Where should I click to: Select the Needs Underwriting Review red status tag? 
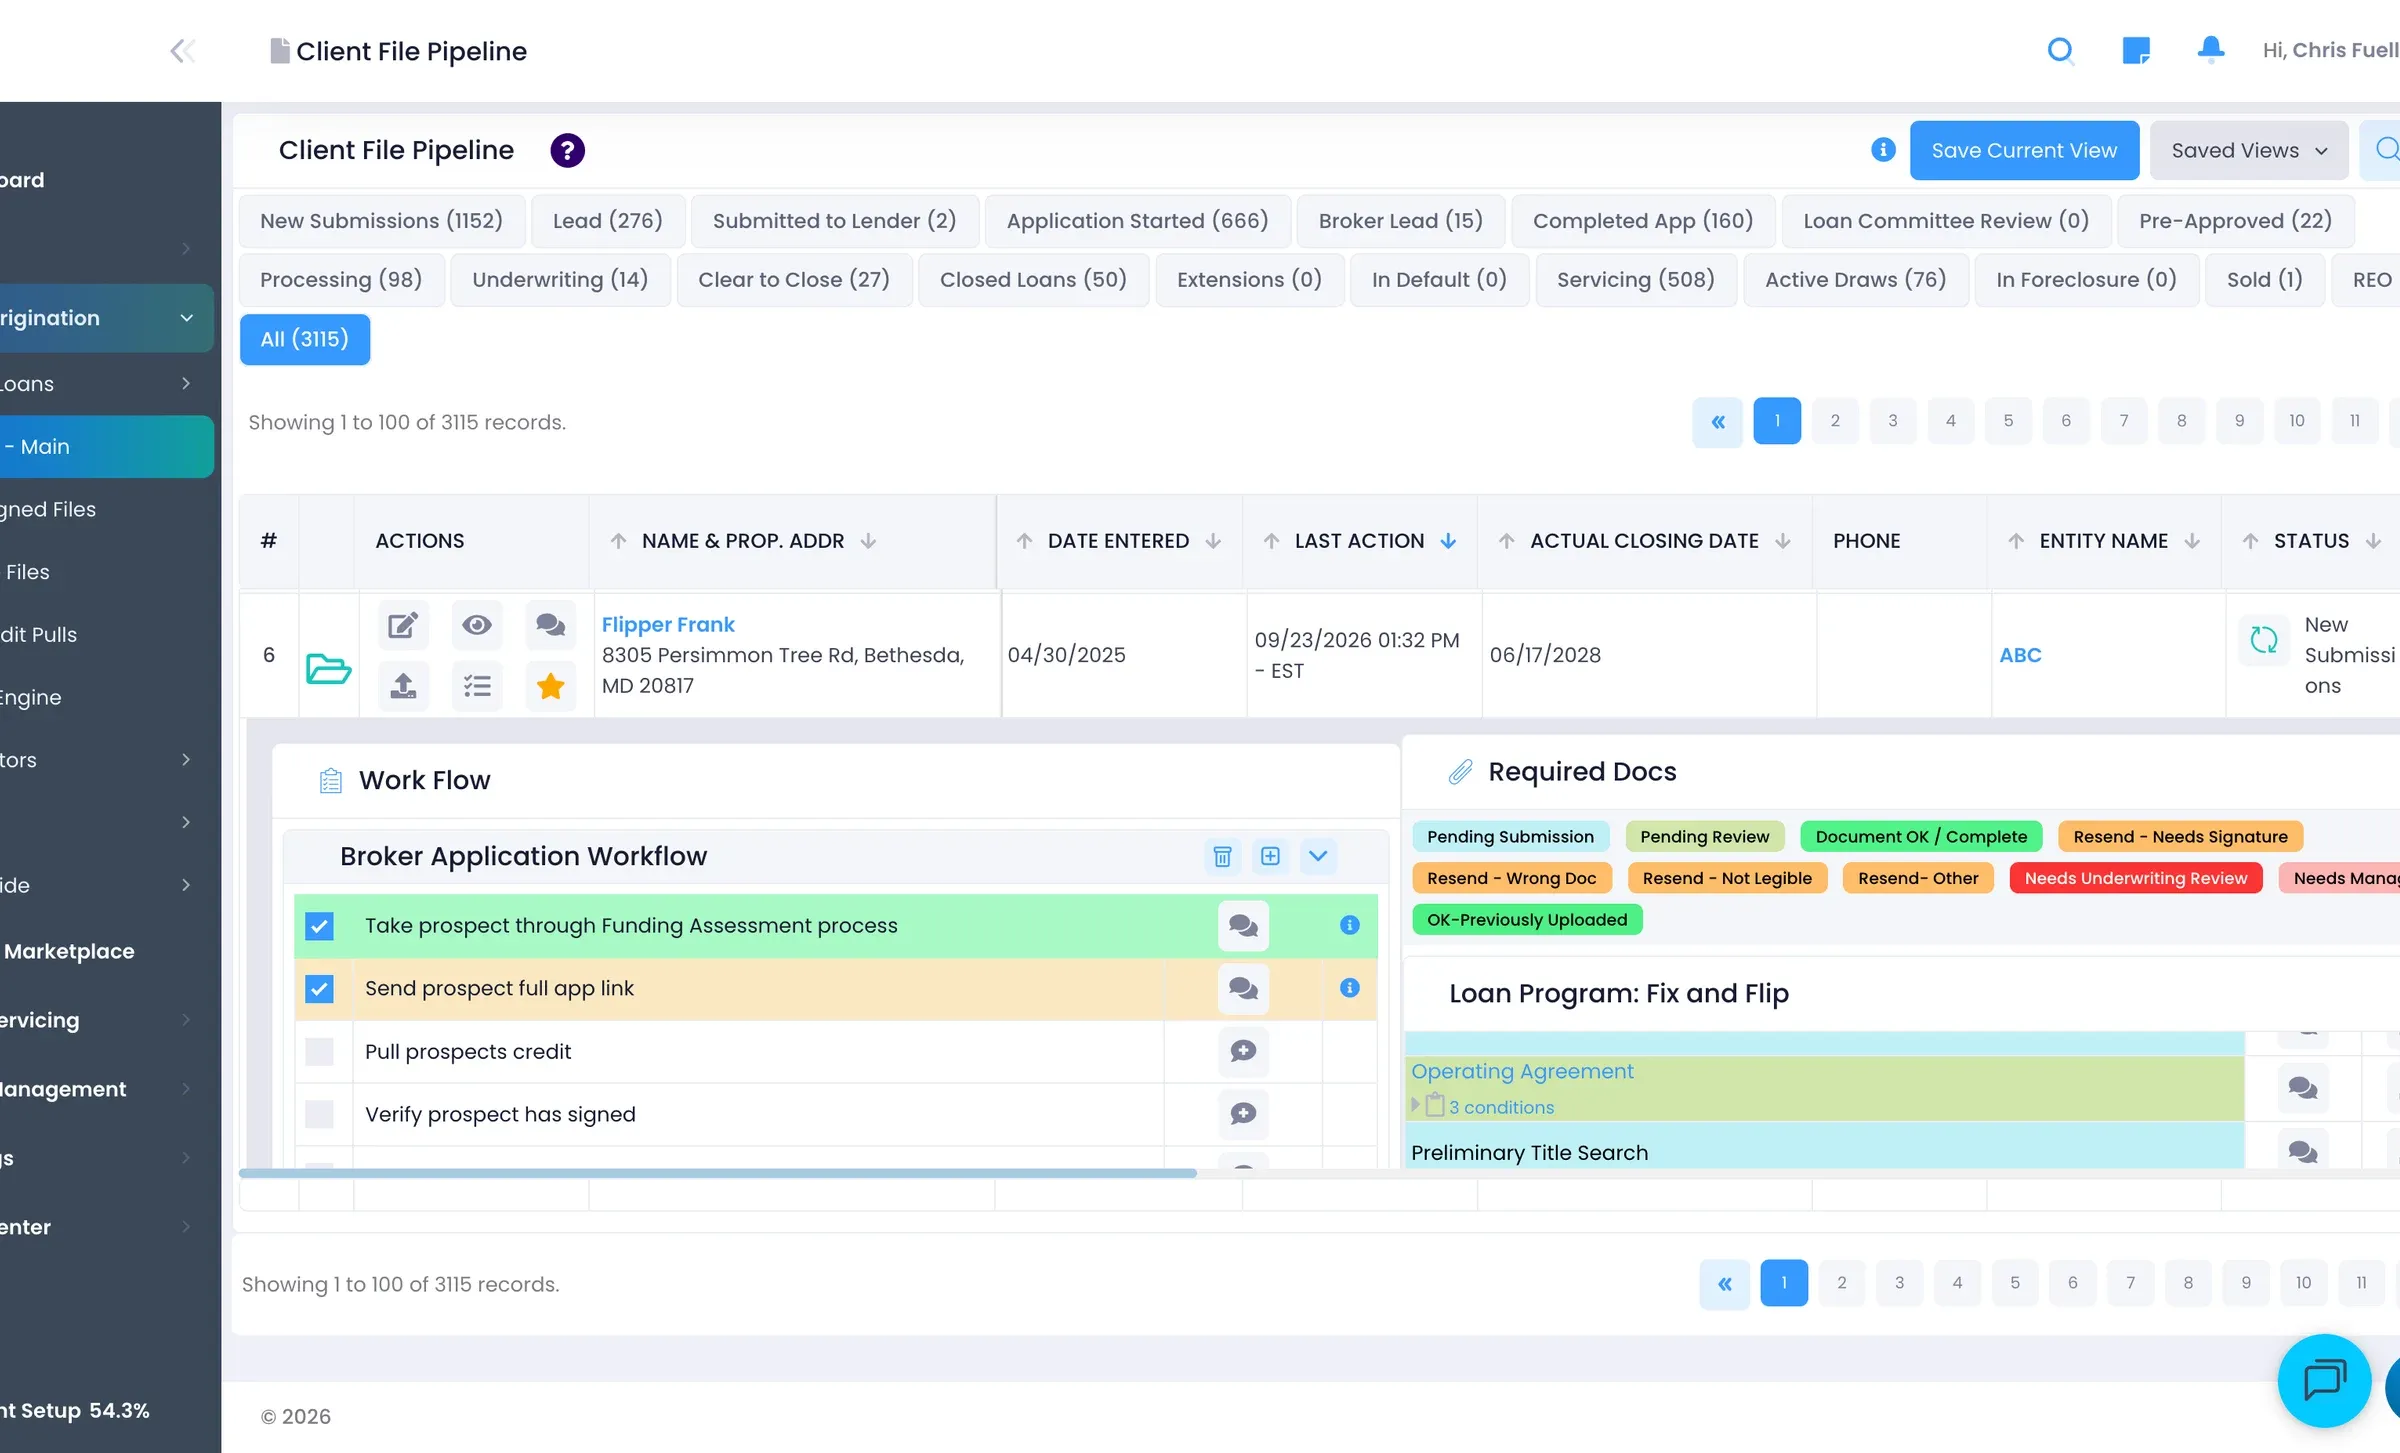click(2135, 878)
